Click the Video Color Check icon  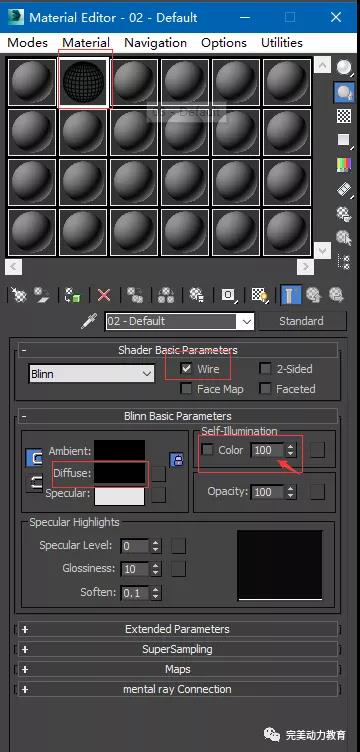point(344,164)
